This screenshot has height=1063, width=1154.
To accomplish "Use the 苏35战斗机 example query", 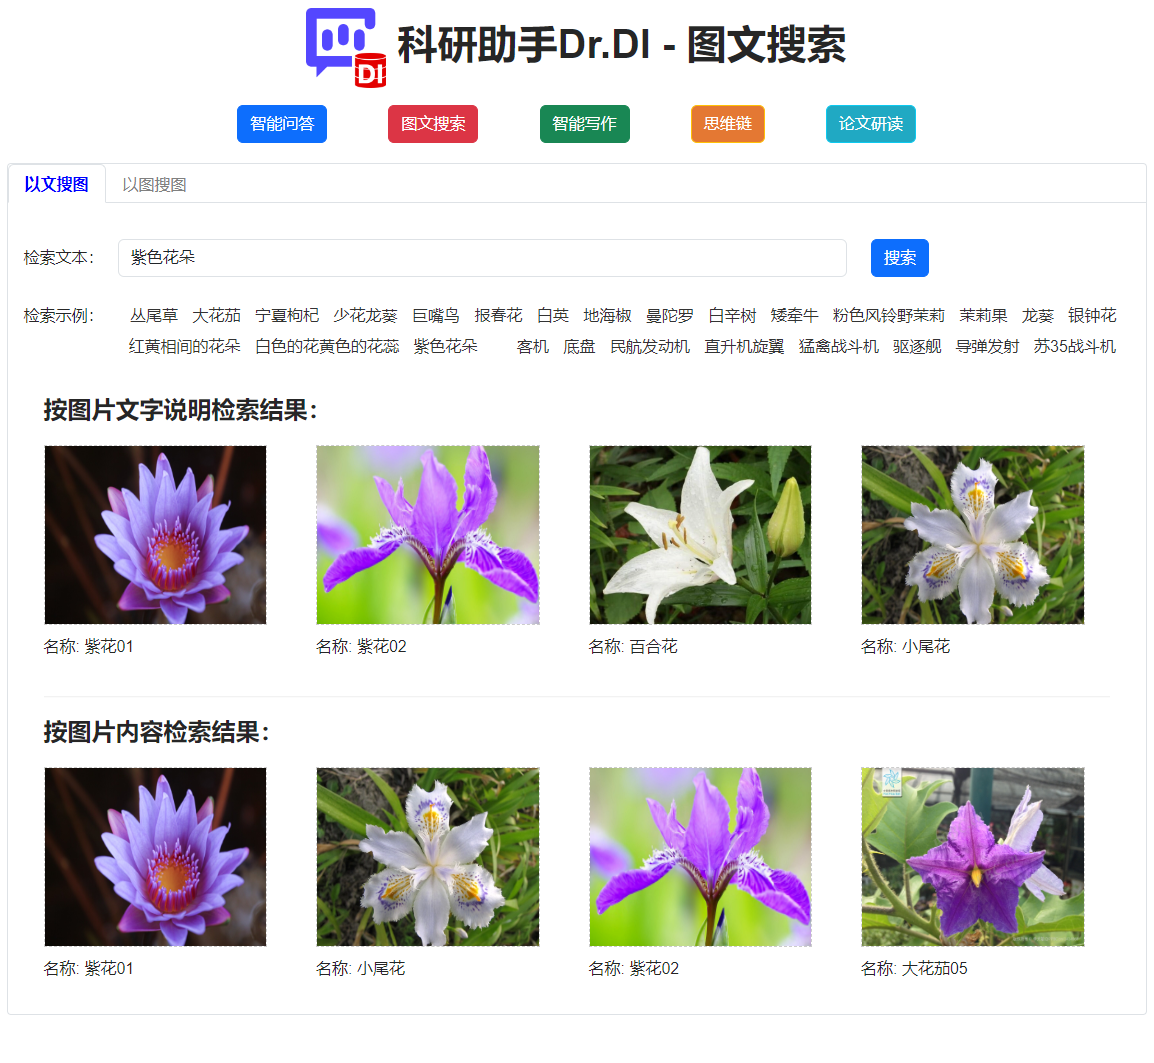I will click(x=1075, y=346).
